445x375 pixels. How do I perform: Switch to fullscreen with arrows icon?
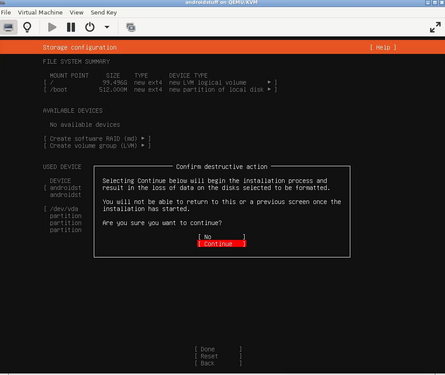[435, 27]
